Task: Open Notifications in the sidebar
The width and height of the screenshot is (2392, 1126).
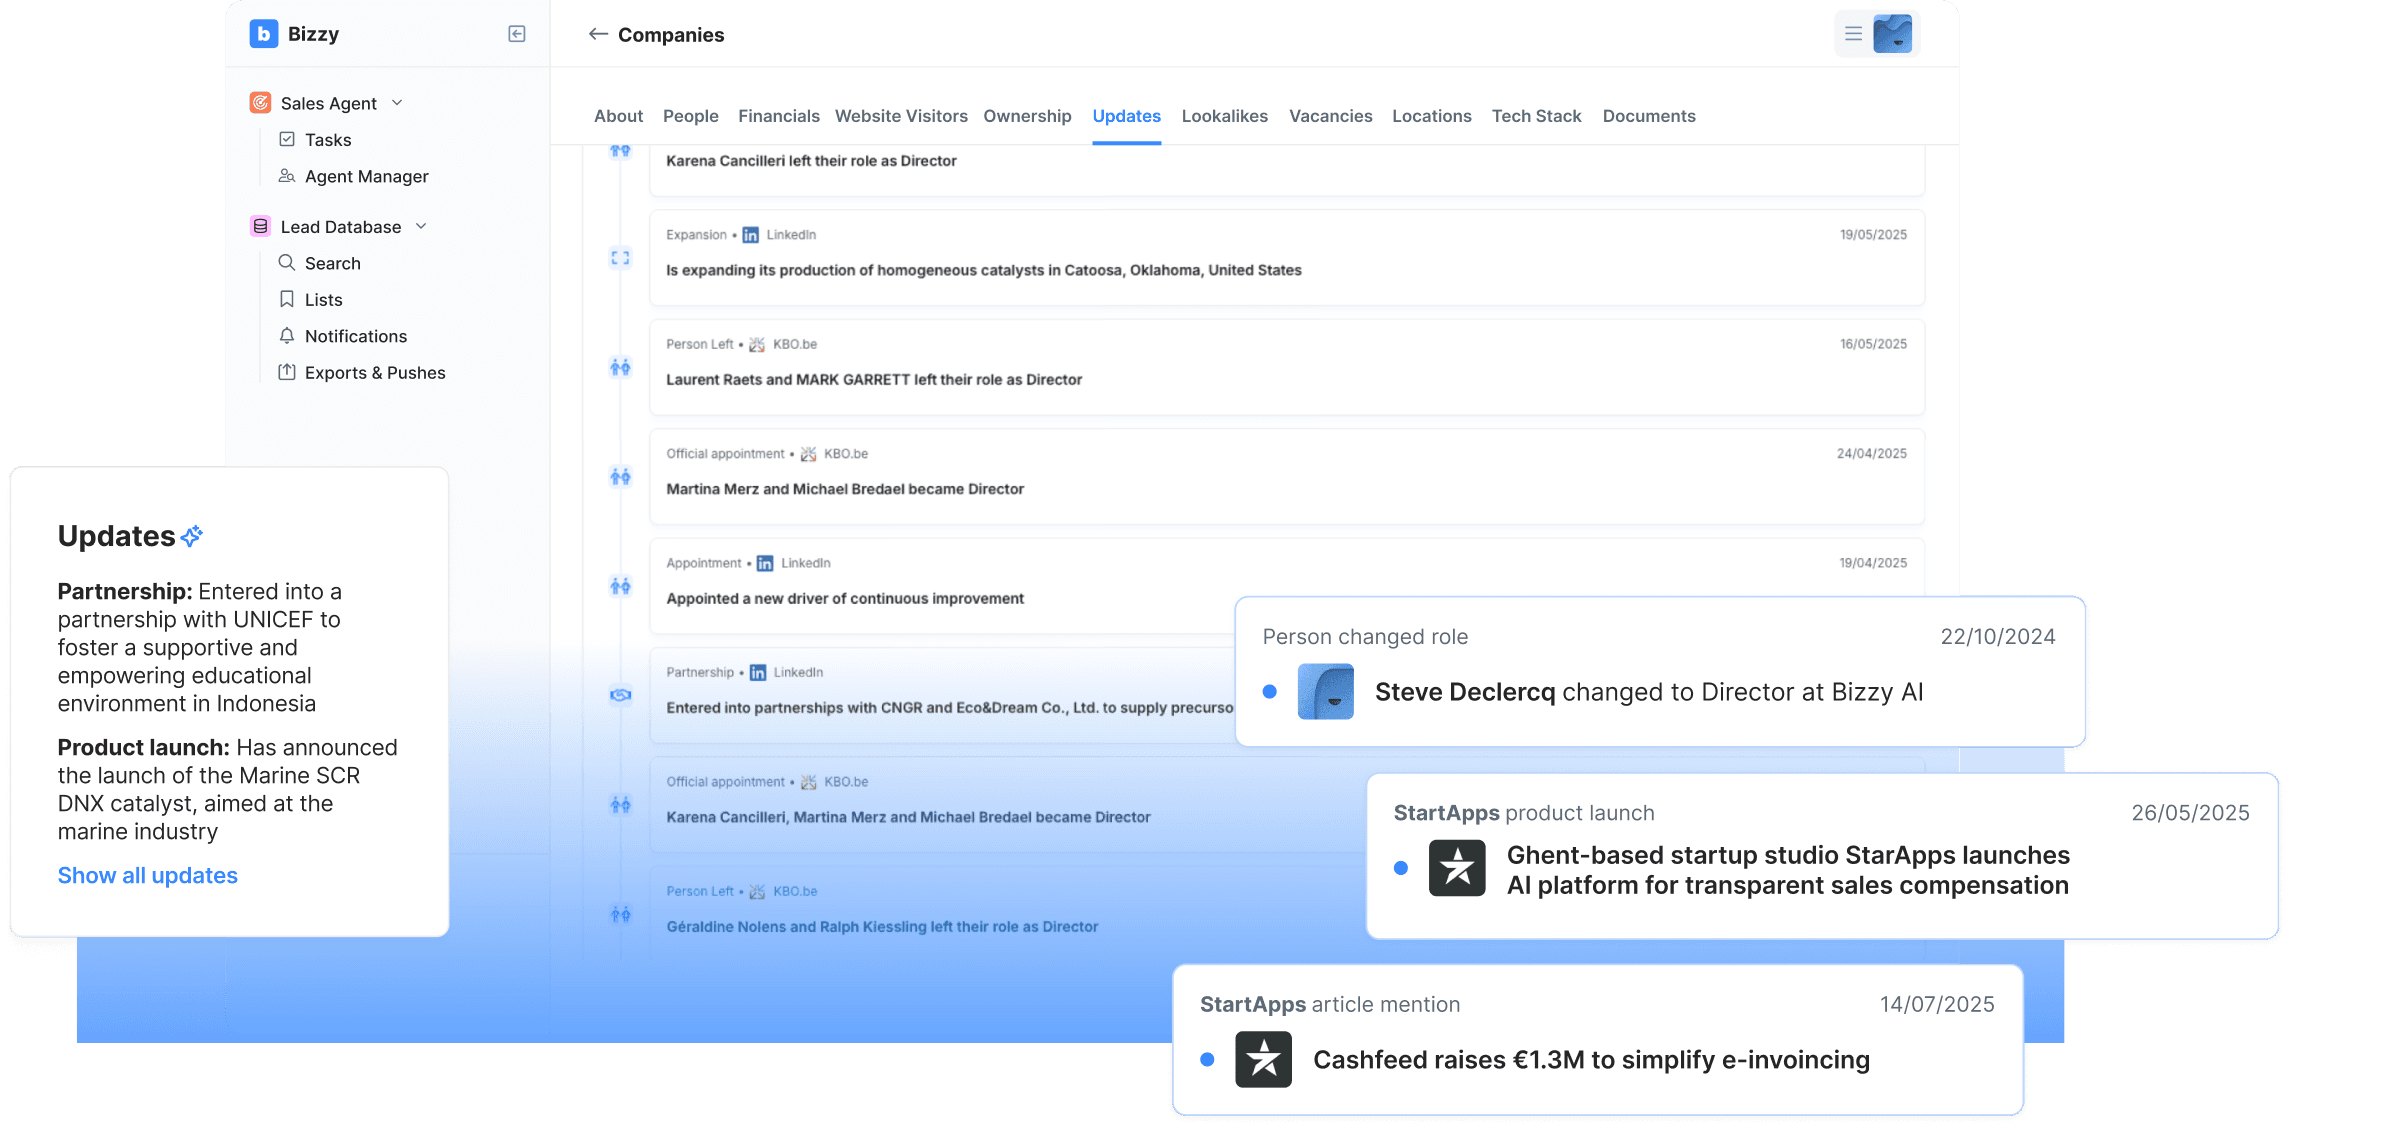Action: coord(355,336)
